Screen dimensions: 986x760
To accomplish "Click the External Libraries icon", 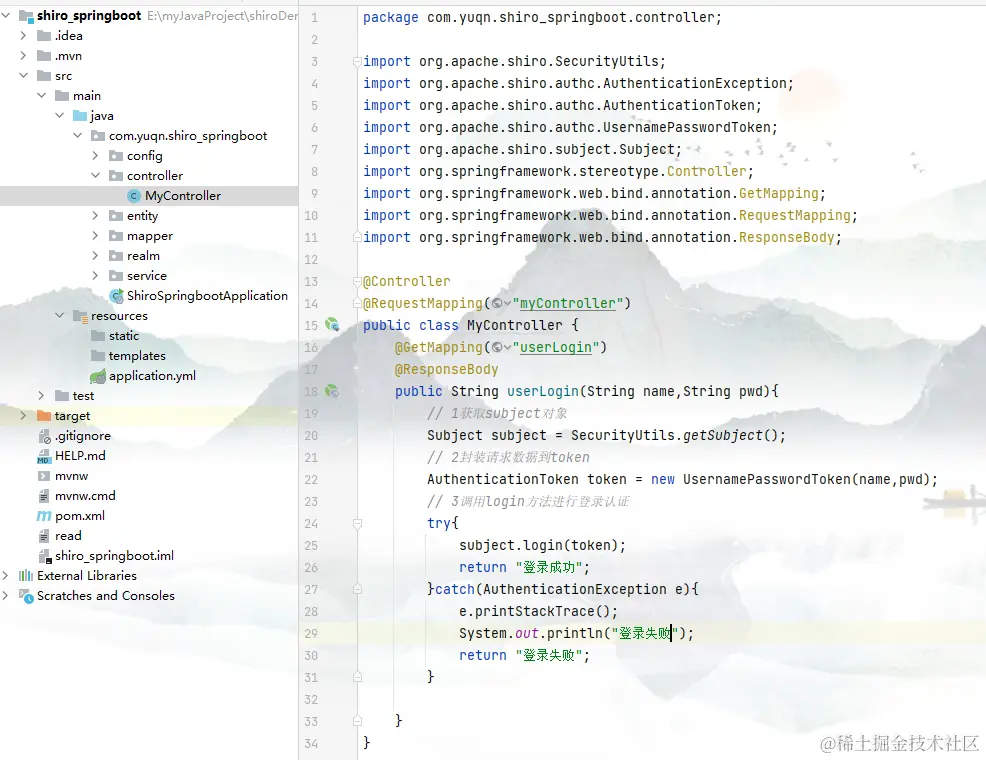I will coord(26,575).
